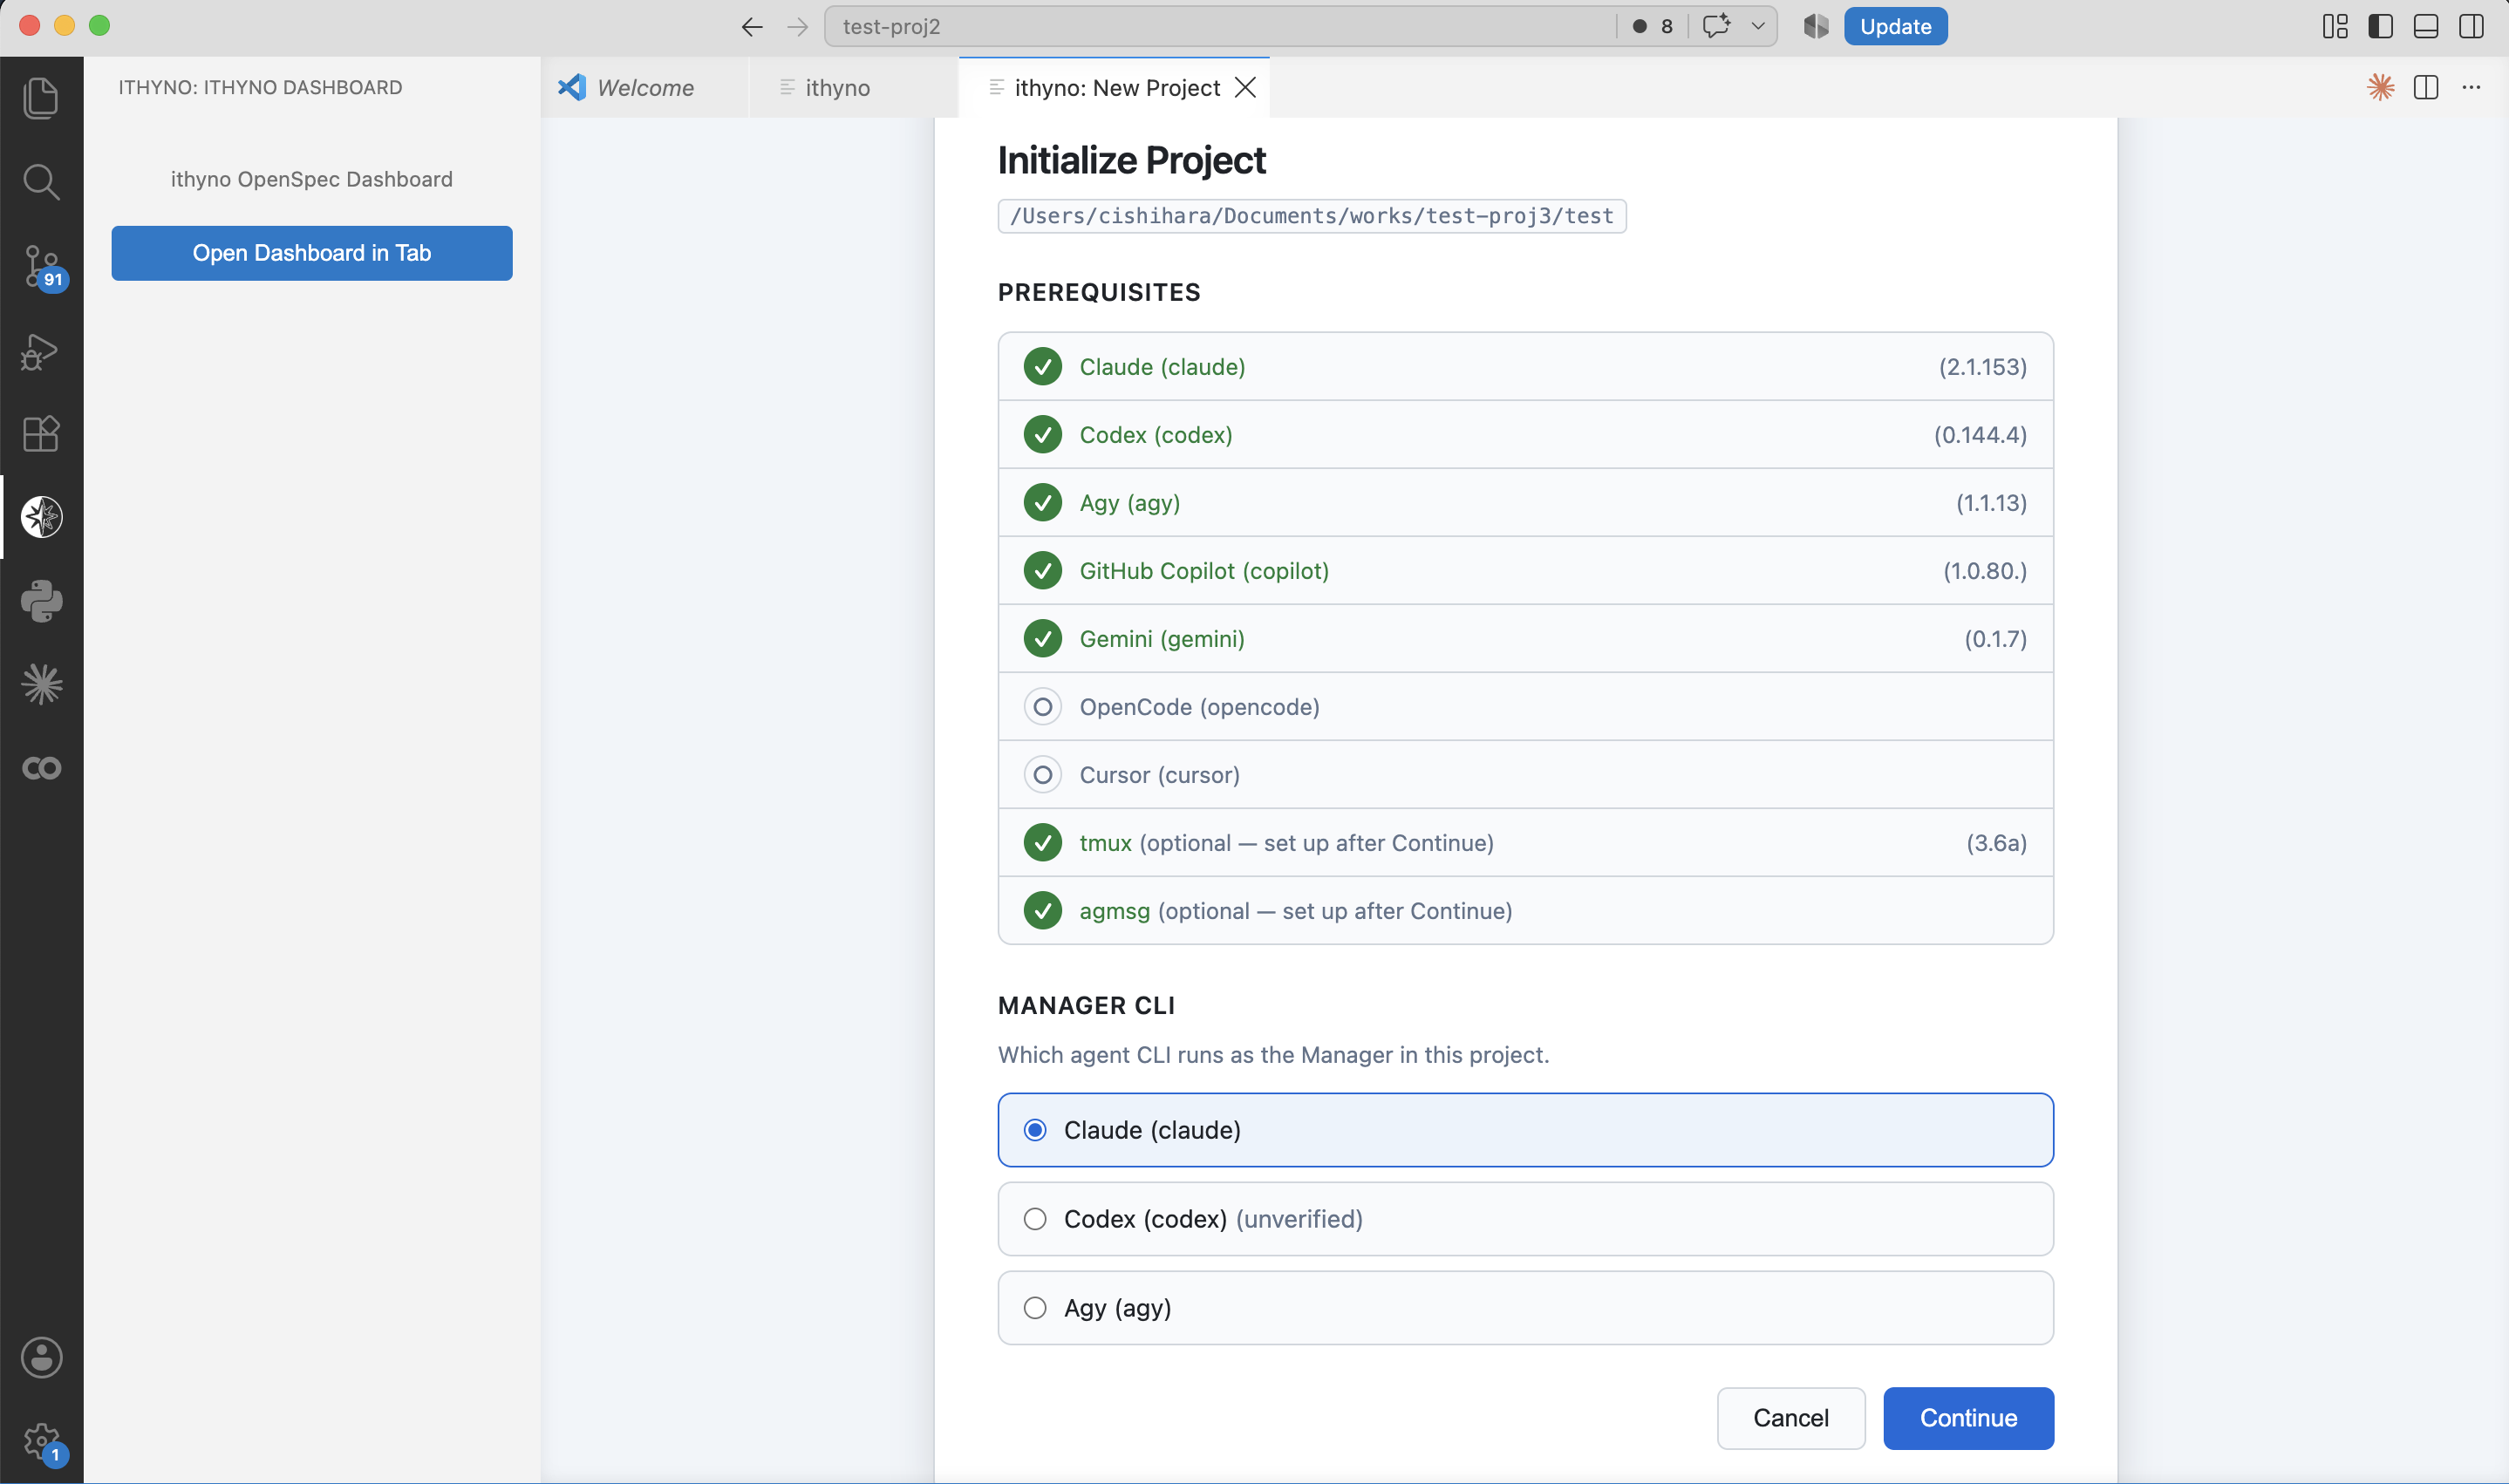
Task: Click the orange Claude icon in editor toolbar
Action: 2380,87
